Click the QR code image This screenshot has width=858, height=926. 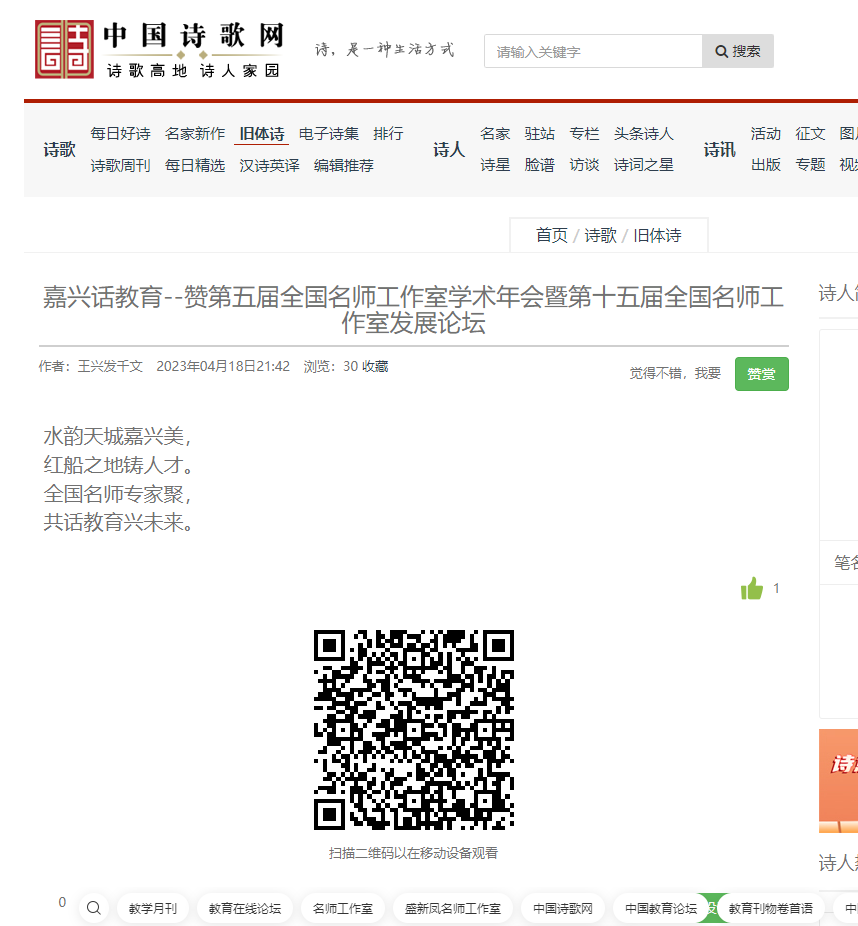[x=411, y=728]
